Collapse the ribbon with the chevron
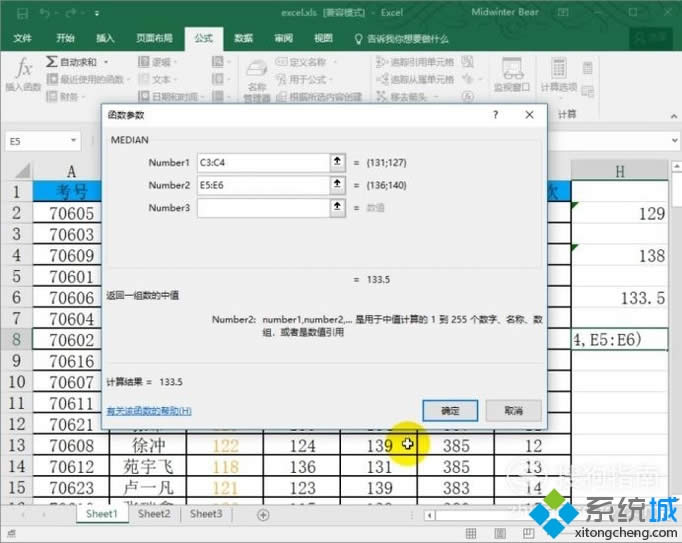The width and height of the screenshot is (682, 543). click(674, 116)
